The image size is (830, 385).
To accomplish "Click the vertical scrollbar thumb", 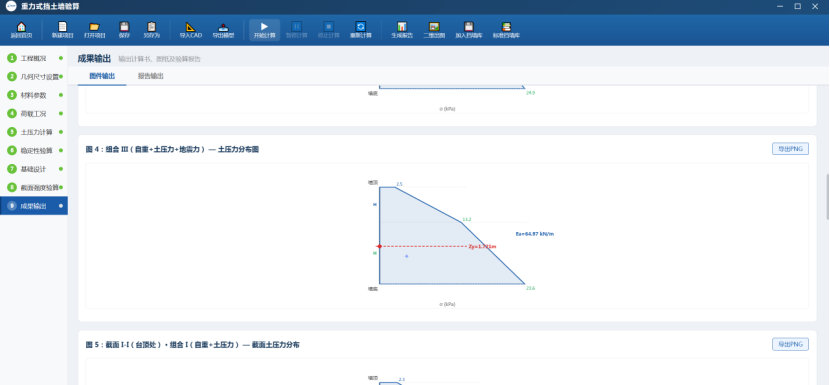I will coord(828,197).
